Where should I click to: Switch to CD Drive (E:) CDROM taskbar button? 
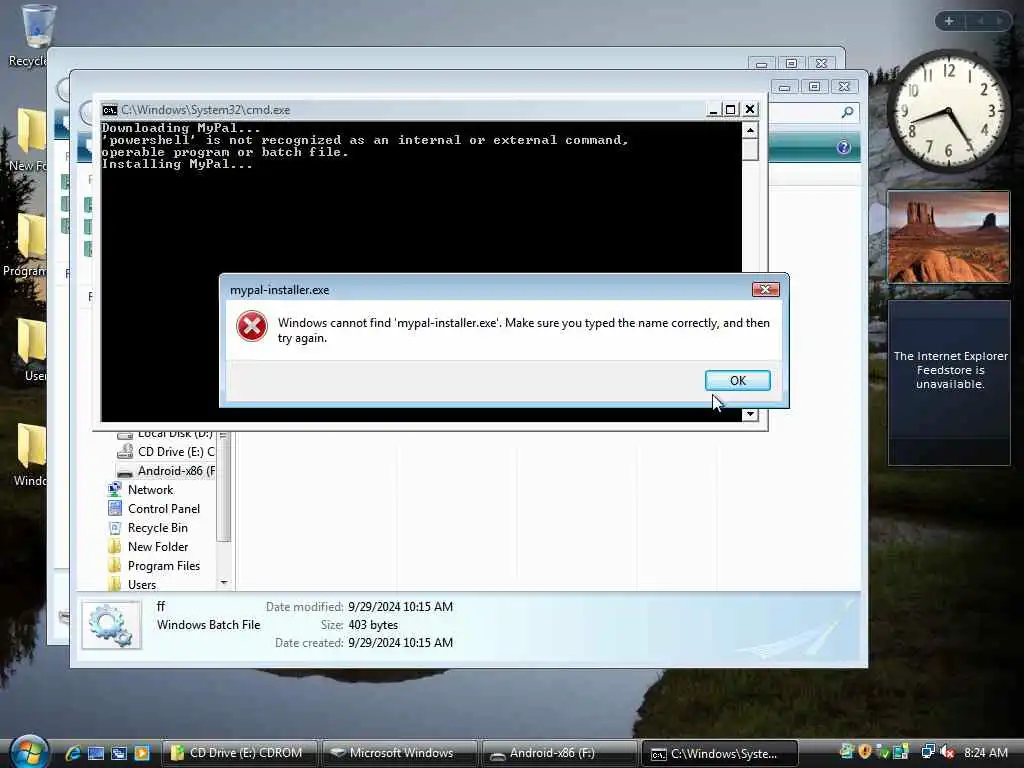(238, 753)
